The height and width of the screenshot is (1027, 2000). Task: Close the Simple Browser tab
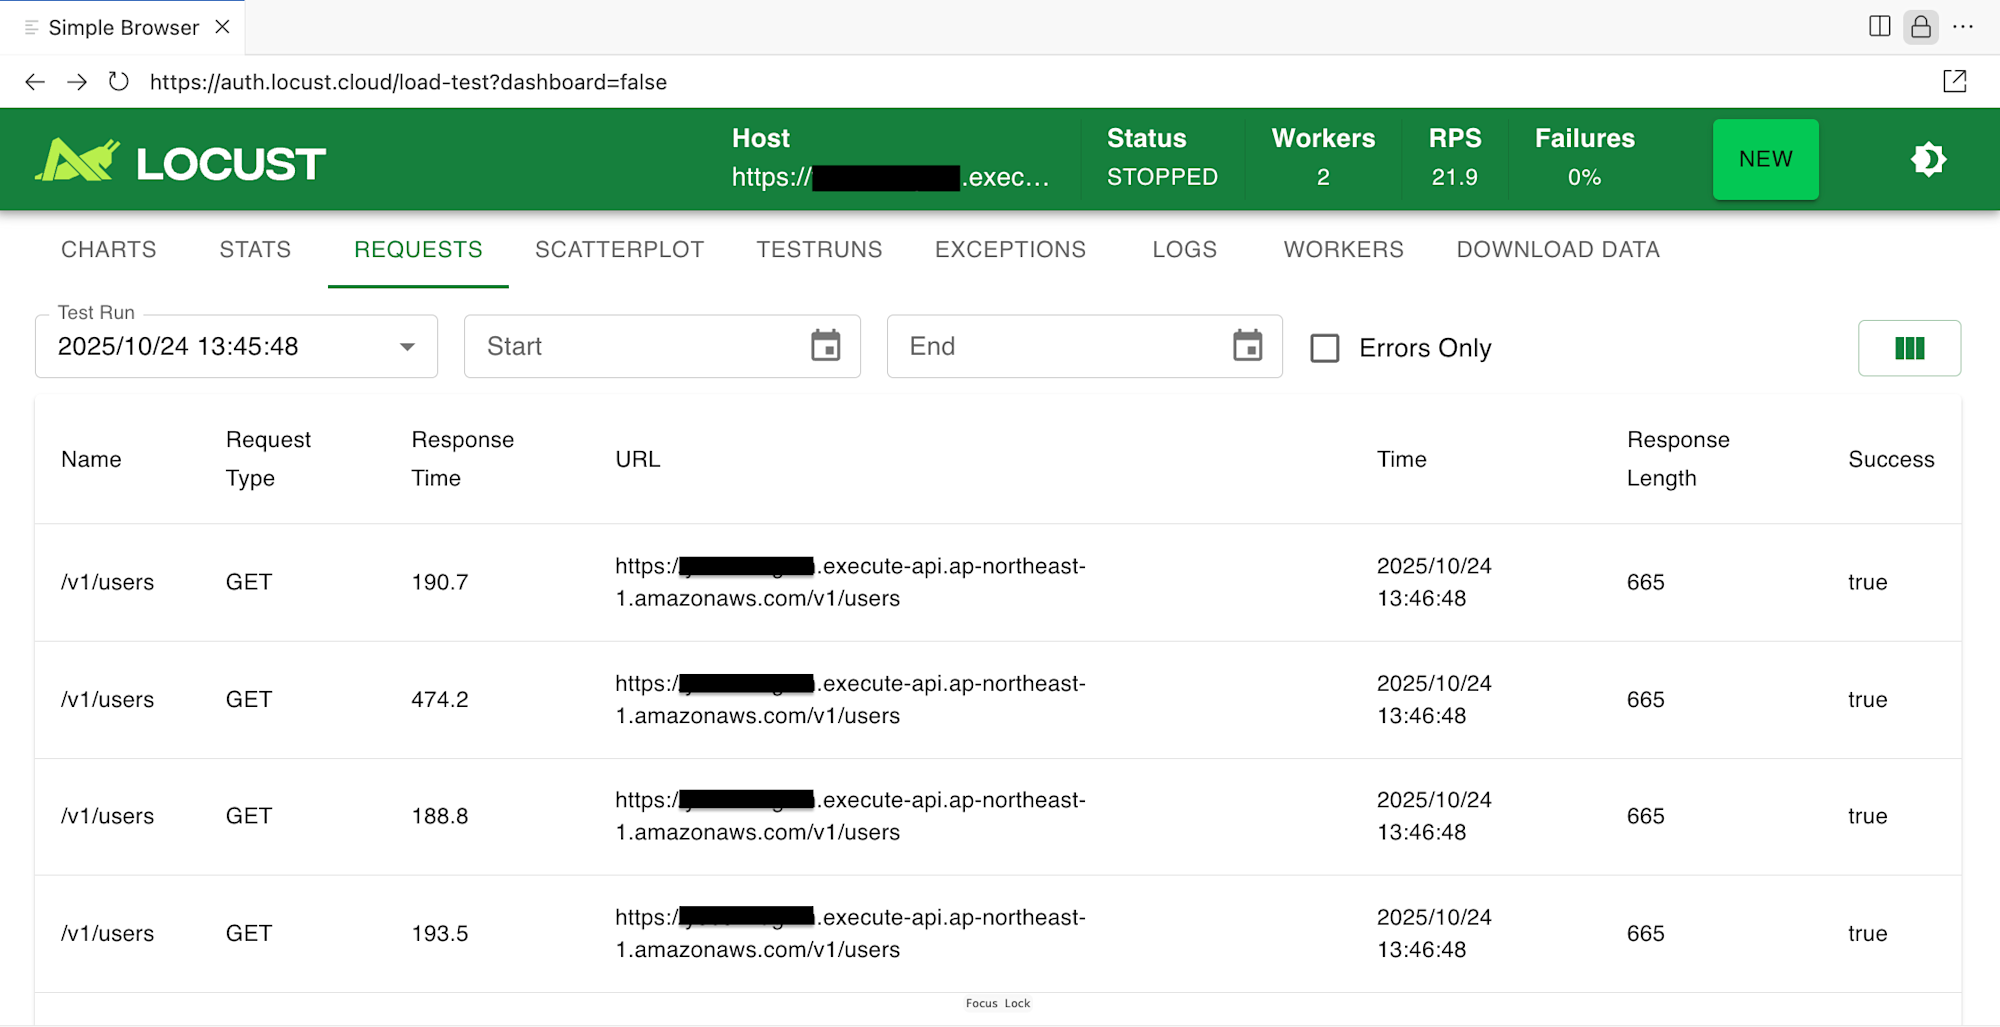(x=223, y=27)
